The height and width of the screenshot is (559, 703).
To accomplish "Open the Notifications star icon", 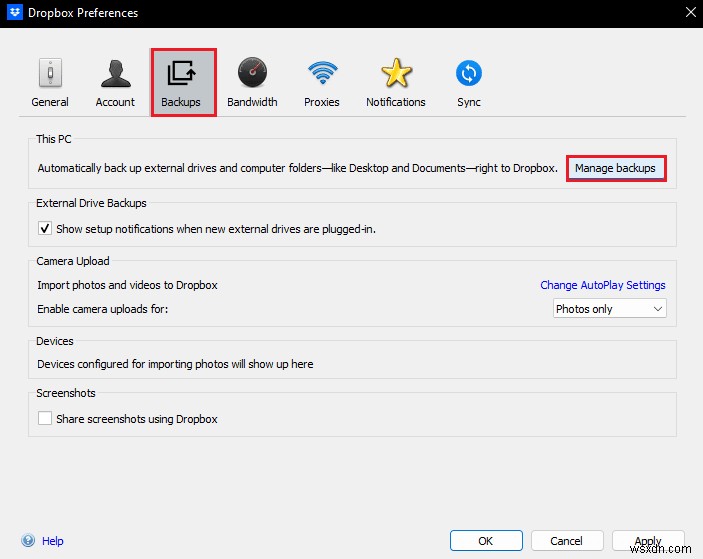I will [x=396, y=73].
